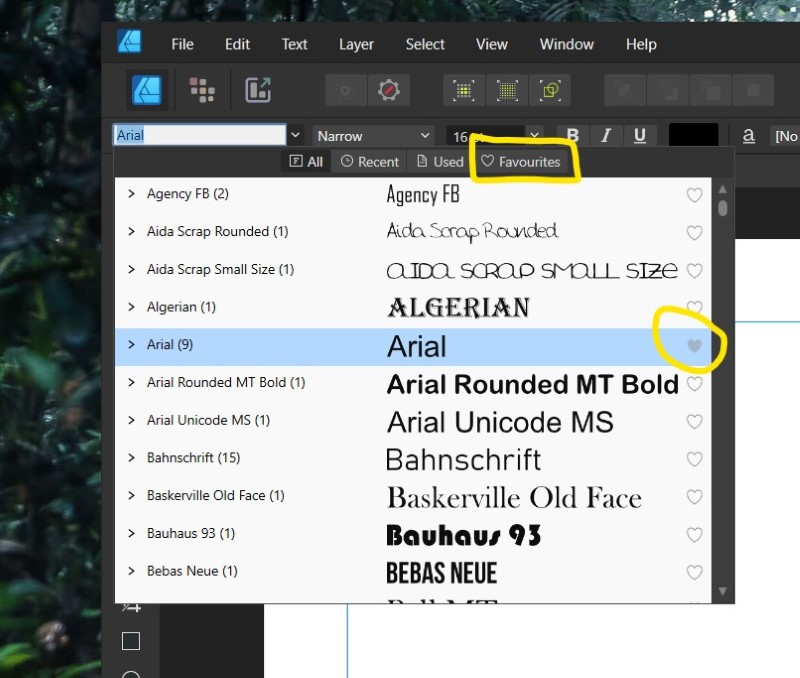Image resolution: width=800 pixels, height=678 pixels.
Task: Click the font size value field
Action: point(485,136)
